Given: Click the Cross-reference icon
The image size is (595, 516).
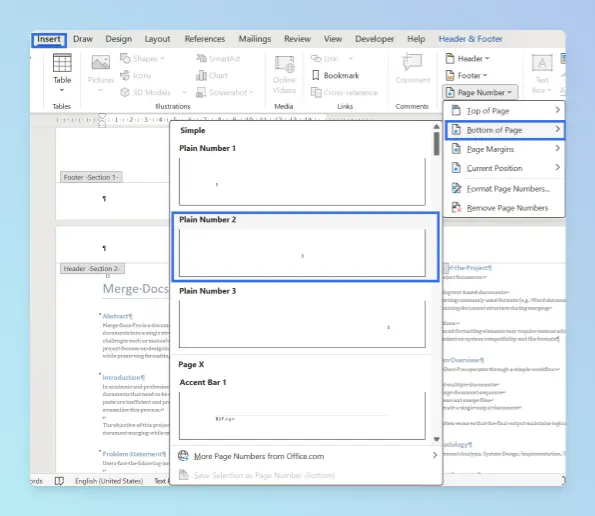Looking at the screenshot, I should (316, 92).
